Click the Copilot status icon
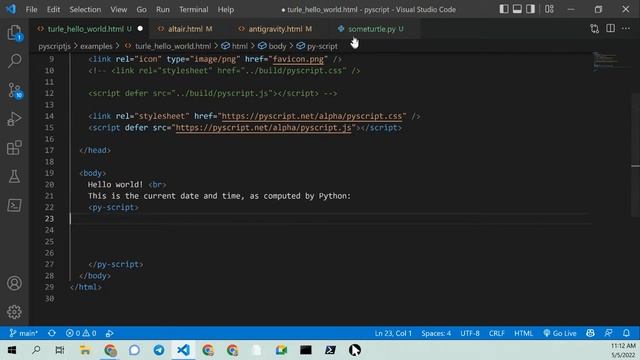Screen dimensions: 640x360 tap(590, 333)
